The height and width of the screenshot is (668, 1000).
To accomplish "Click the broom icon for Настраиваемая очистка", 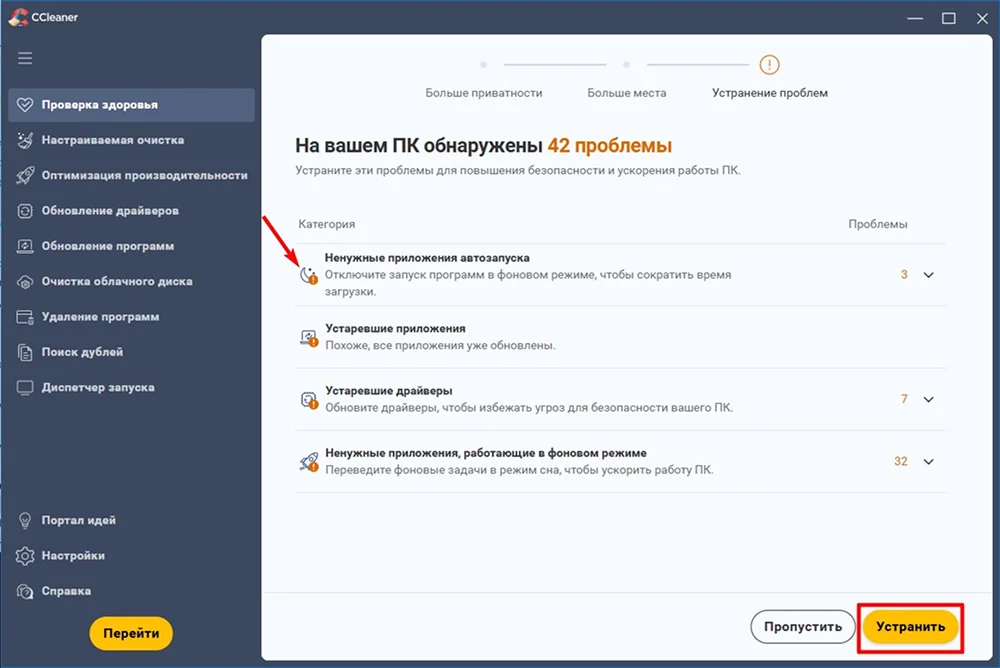I will [x=25, y=141].
